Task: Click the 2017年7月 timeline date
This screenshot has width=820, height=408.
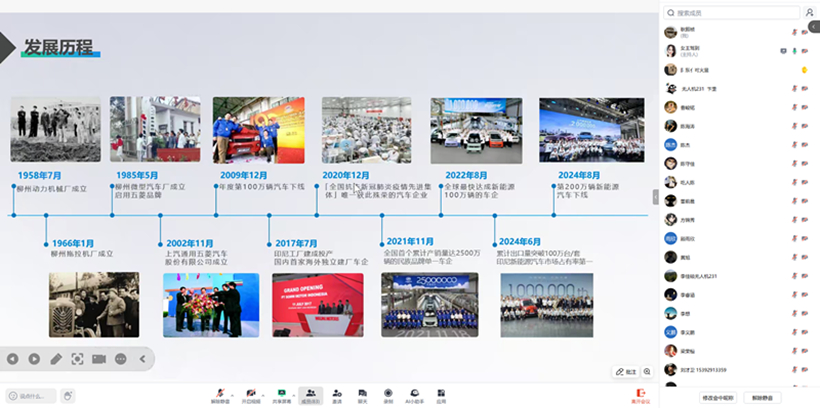Action: point(296,243)
